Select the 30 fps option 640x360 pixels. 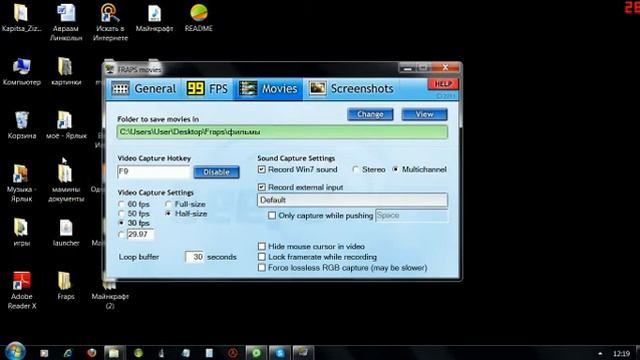(121, 223)
